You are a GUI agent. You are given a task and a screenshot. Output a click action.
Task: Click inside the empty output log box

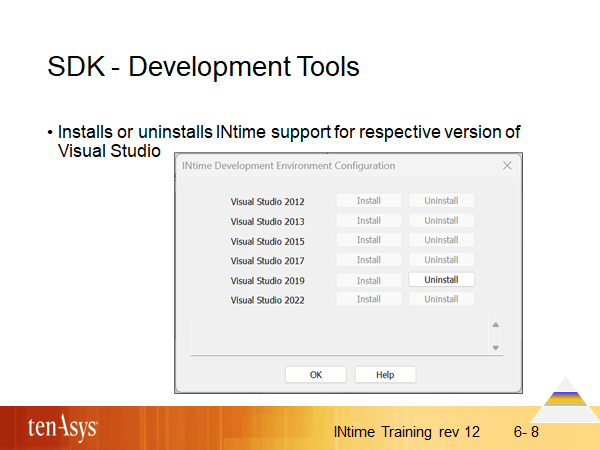tap(340, 336)
